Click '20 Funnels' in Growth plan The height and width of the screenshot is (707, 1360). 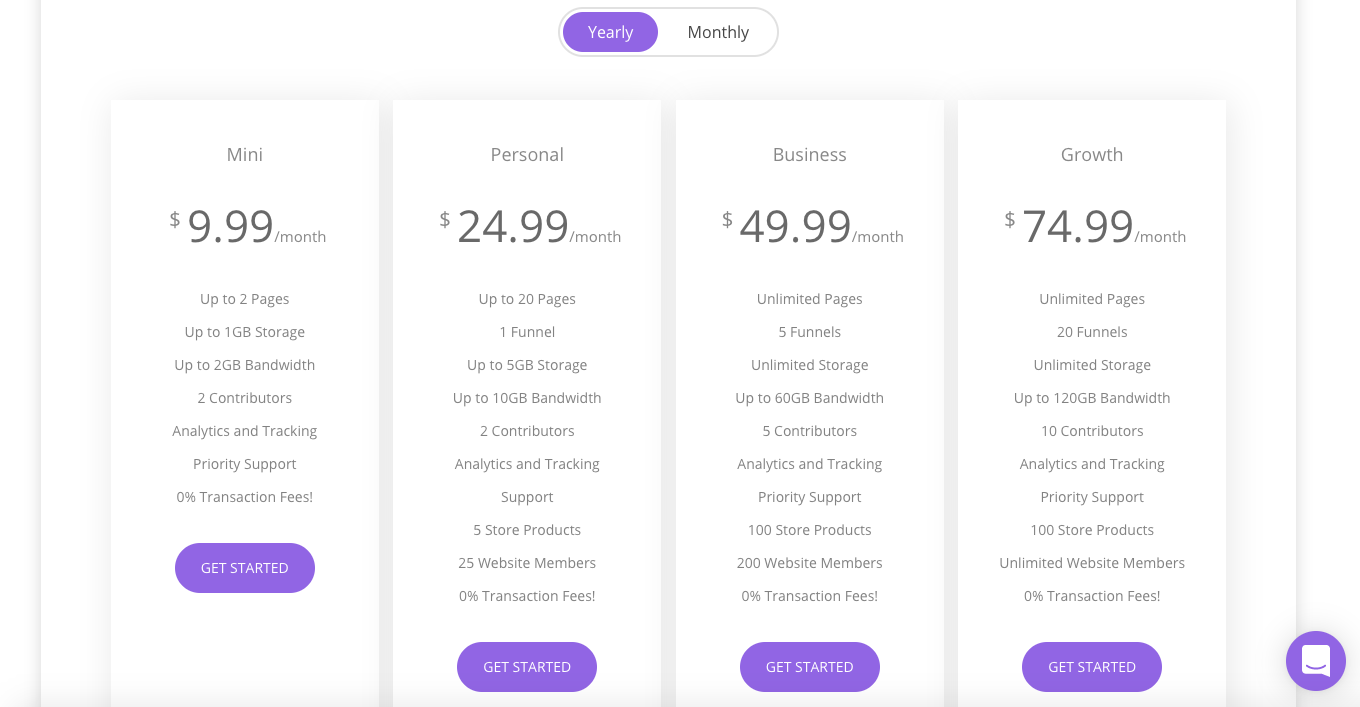coord(1092,332)
